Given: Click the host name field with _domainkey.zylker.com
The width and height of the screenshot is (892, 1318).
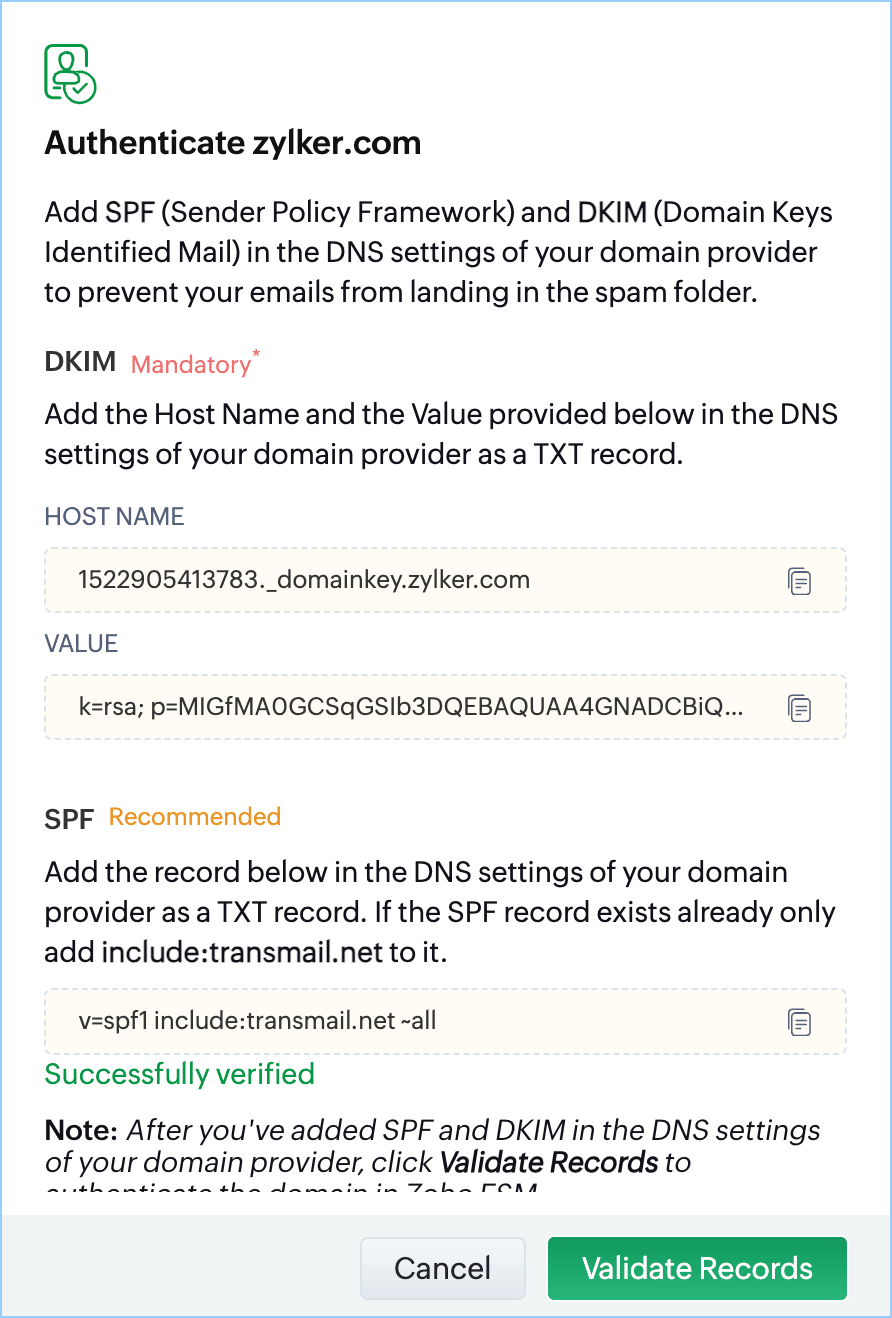Looking at the screenshot, I should coord(400,580).
